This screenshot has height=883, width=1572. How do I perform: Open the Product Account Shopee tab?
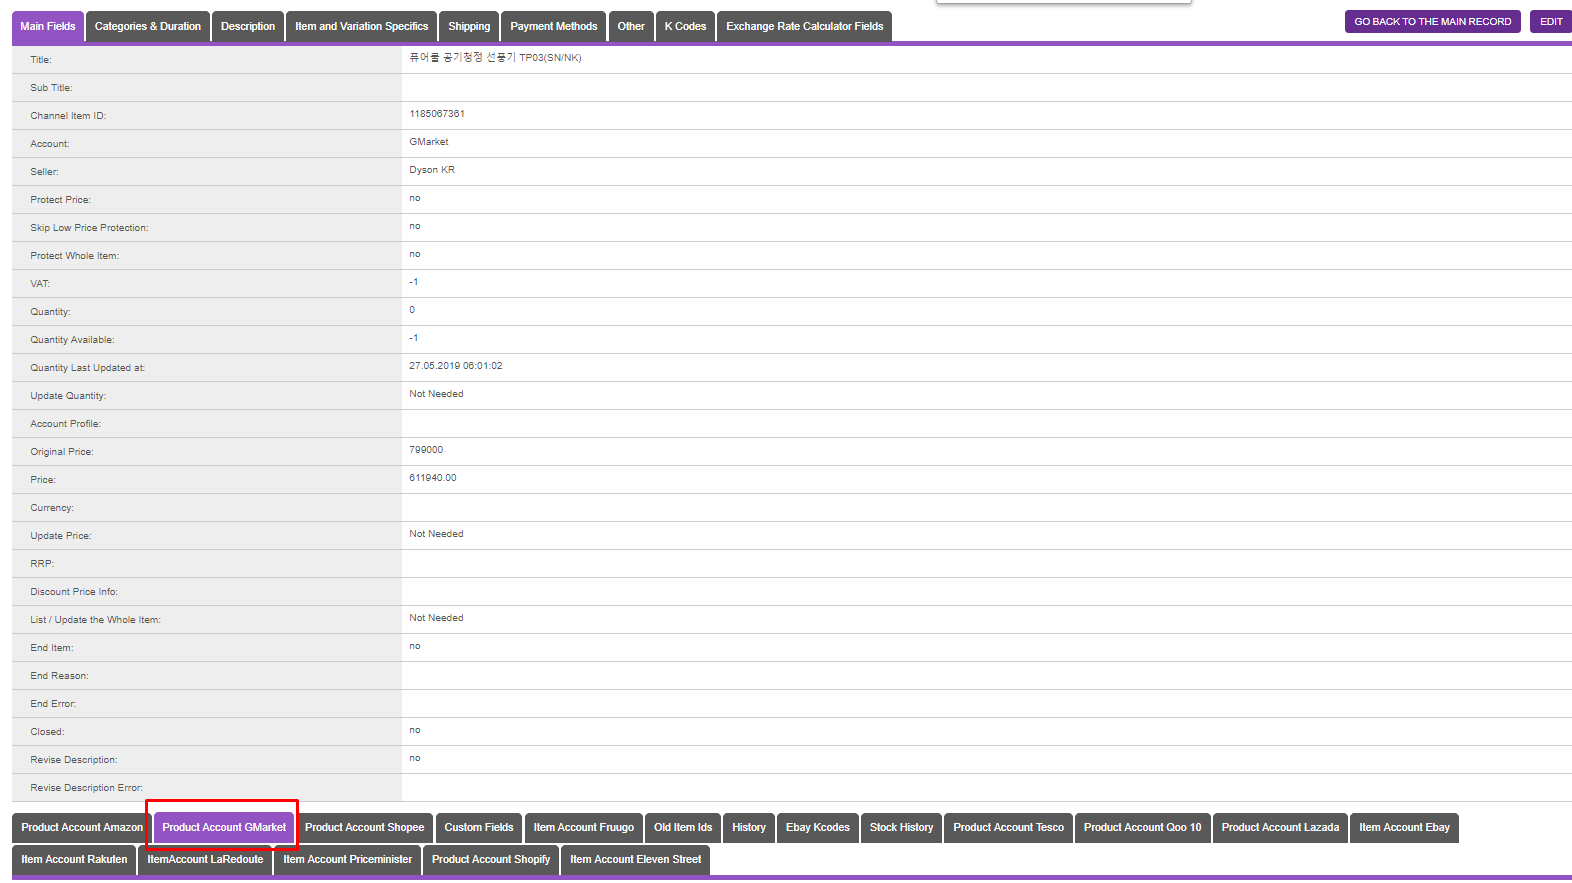[x=364, y=828]
